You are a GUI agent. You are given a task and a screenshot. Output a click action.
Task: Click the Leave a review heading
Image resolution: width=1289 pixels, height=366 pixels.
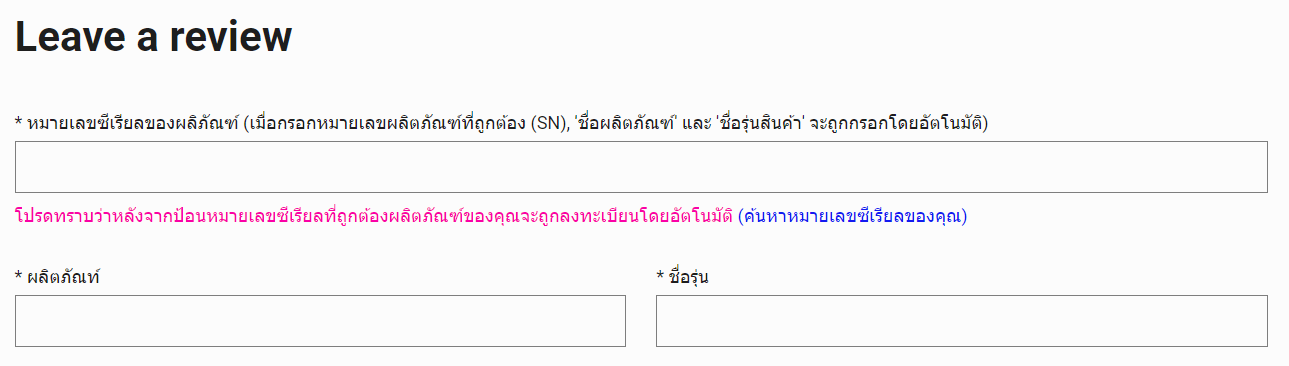153,37
